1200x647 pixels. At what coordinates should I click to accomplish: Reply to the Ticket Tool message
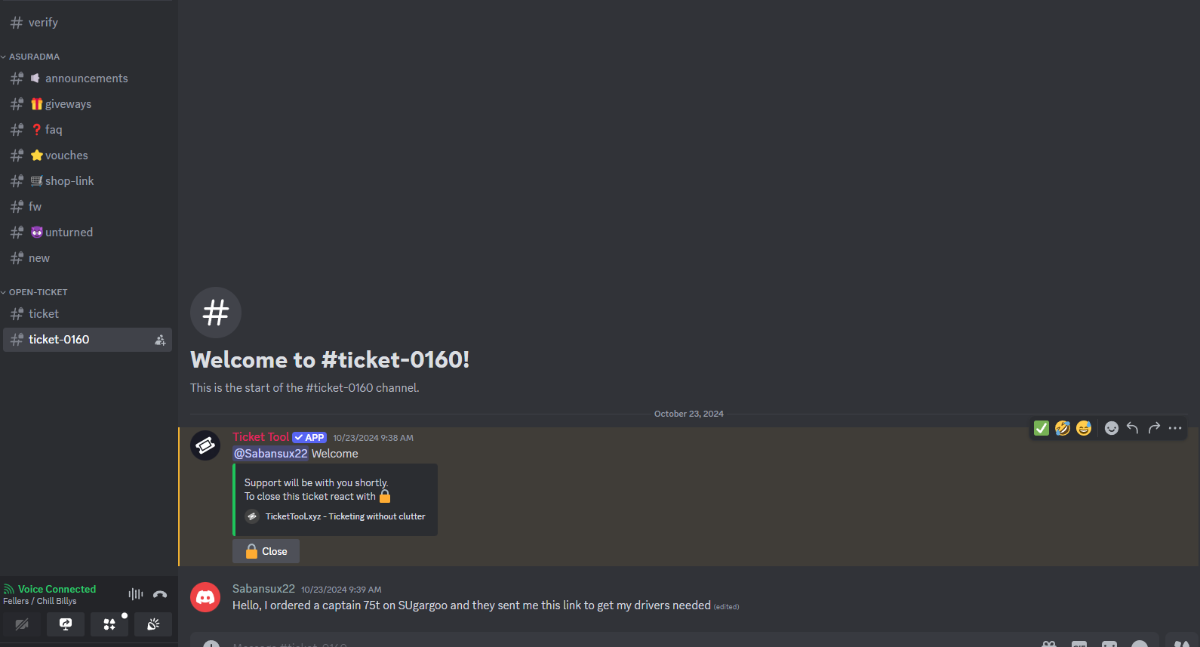tap(1132, 428)
